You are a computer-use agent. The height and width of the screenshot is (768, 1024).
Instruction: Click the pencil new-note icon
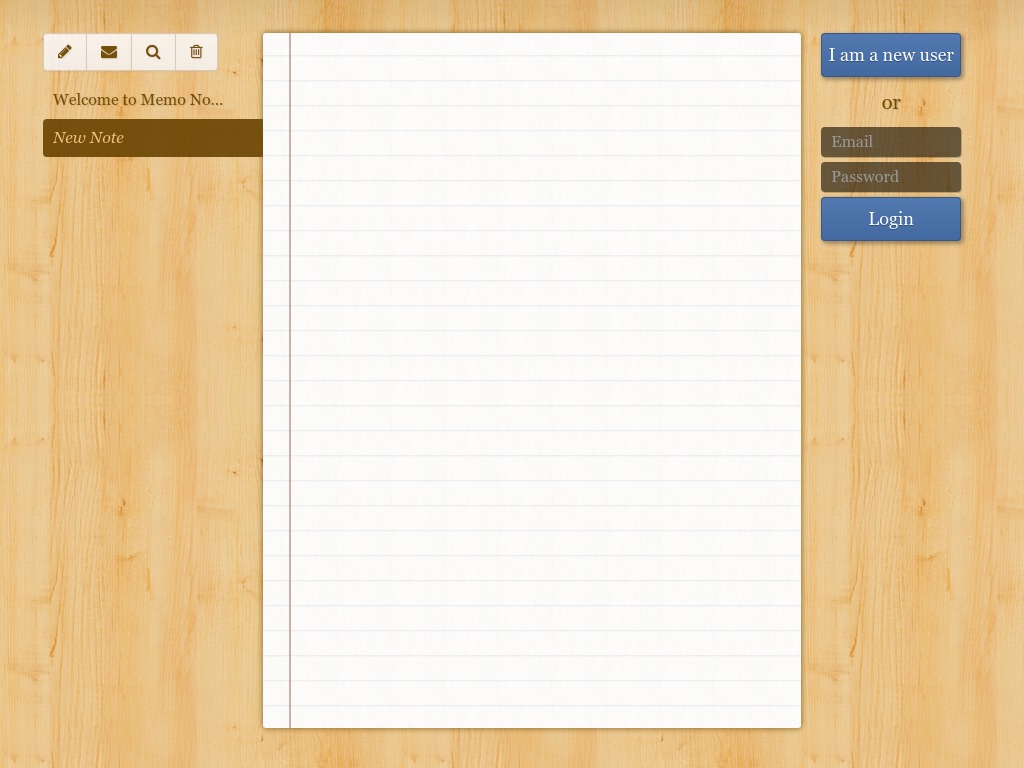point(65,52)
